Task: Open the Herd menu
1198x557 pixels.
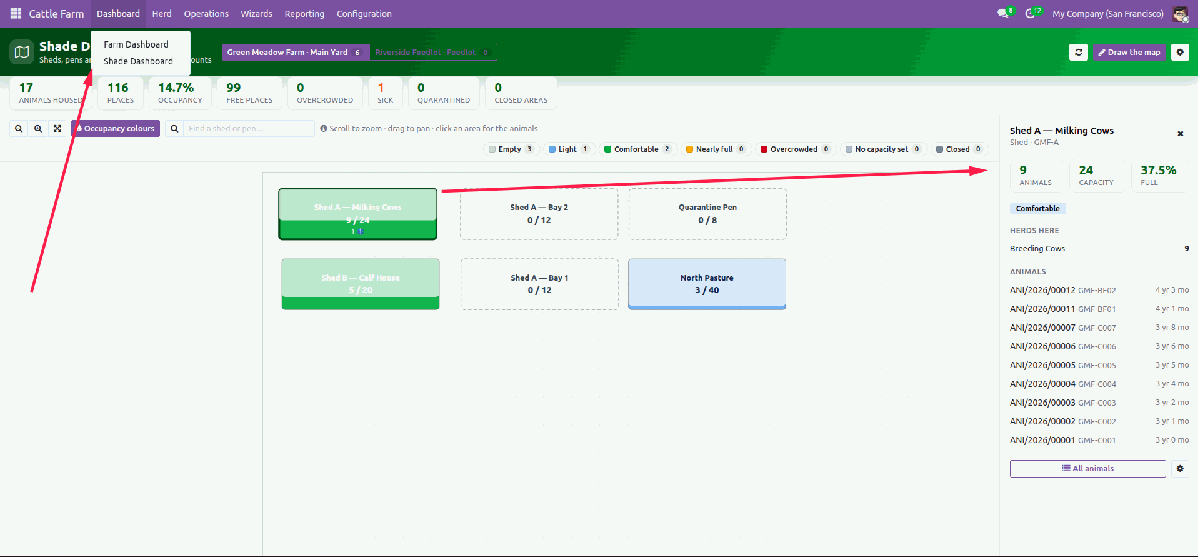Action: (161, 14)
